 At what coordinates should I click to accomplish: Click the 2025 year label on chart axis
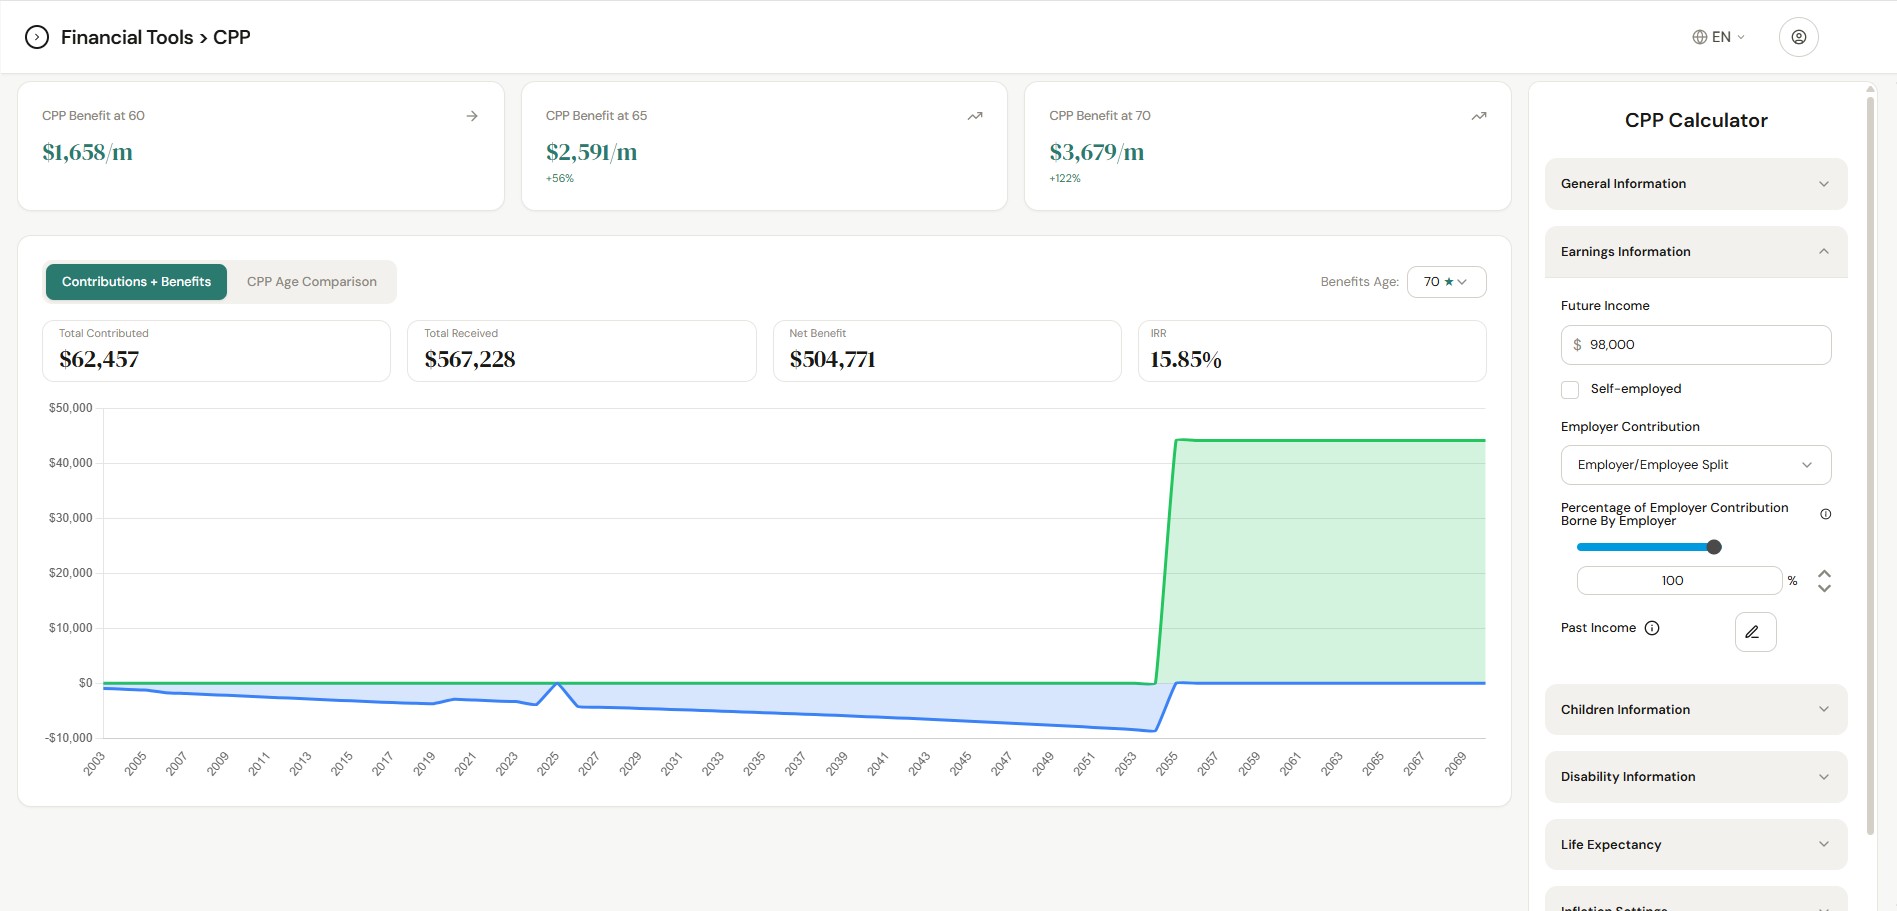coord(548,763)
